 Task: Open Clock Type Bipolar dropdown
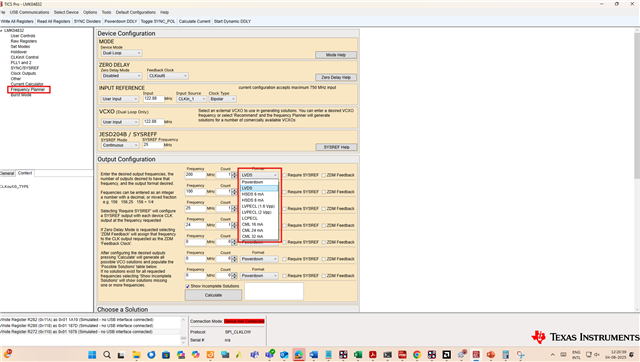tap(222, 99)
